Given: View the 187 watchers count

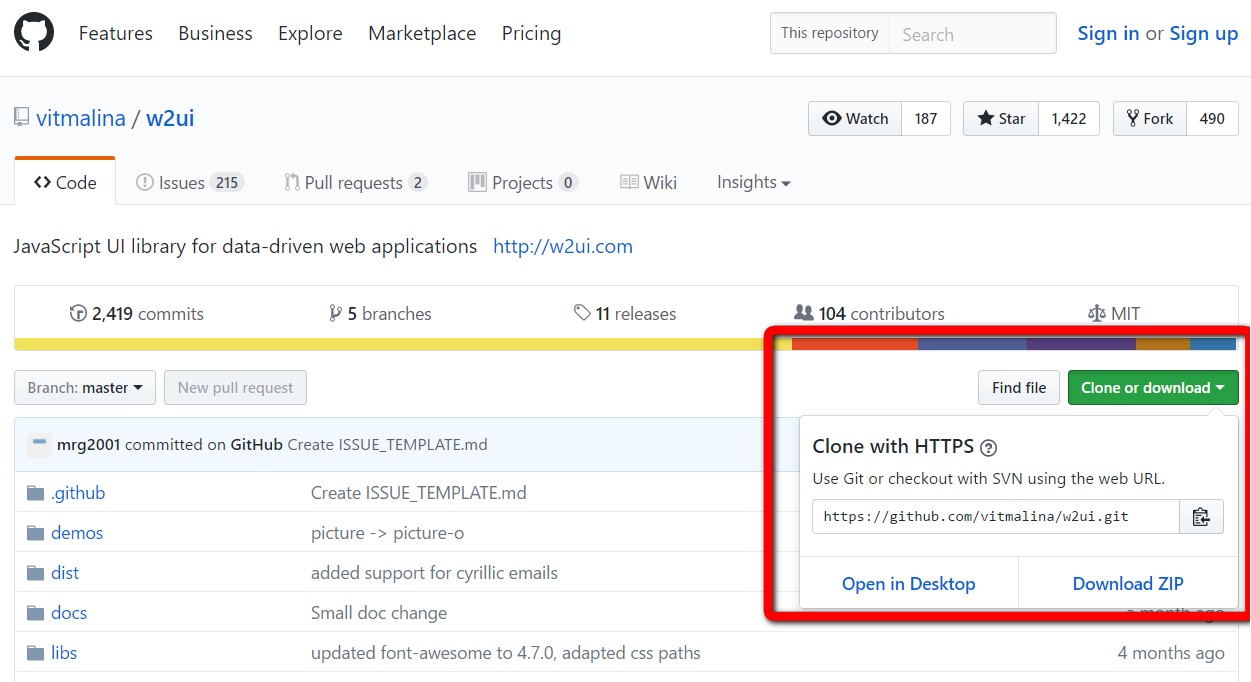Looking at the screenshot, I should [x=926, y=118].
